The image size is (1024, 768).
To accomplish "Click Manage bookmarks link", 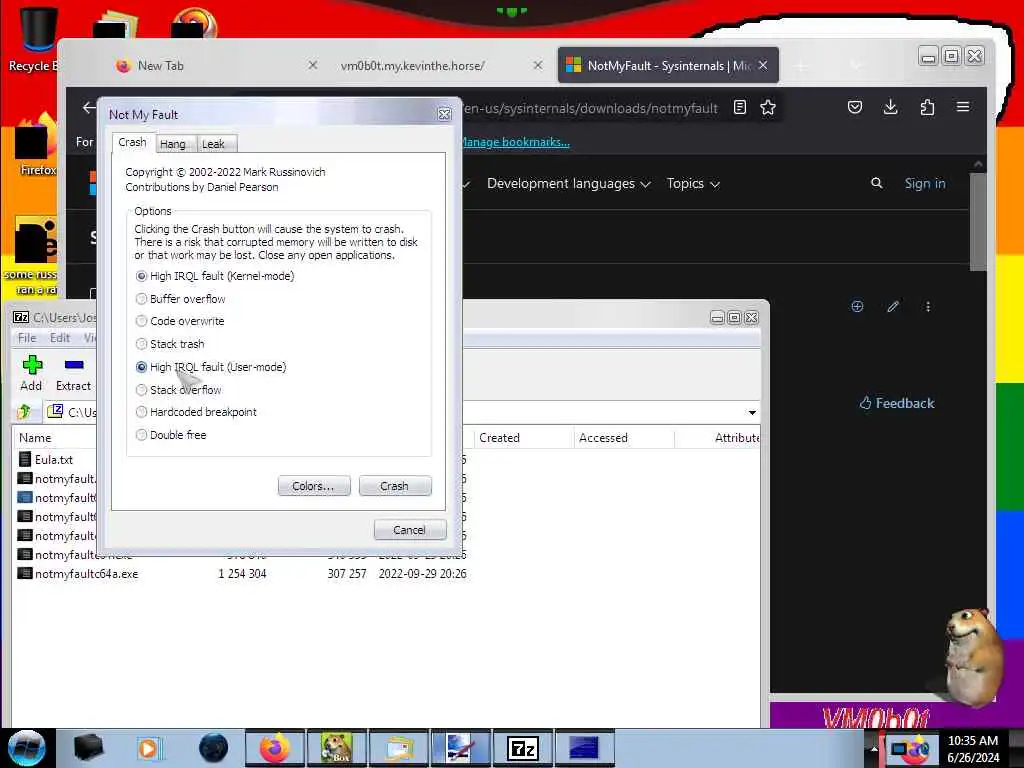I will point(515,142).
